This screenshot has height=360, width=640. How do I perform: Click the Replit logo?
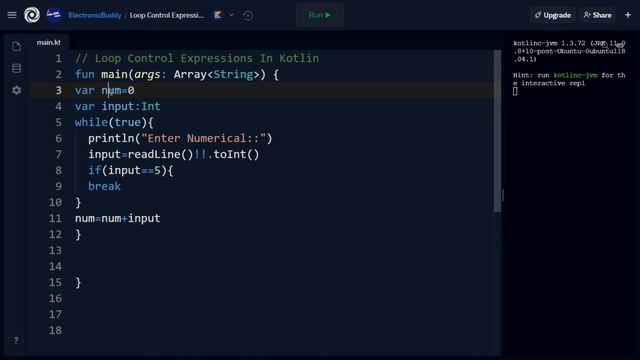click(32, 15)
